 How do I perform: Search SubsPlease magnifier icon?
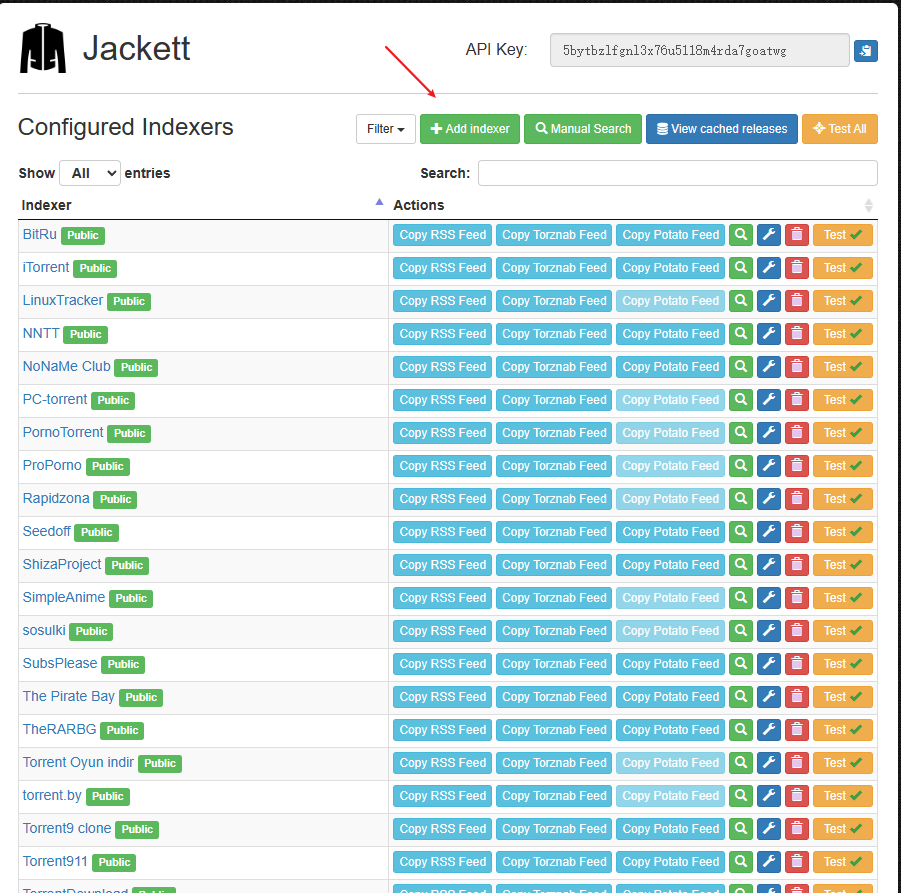tap(741, 664)
